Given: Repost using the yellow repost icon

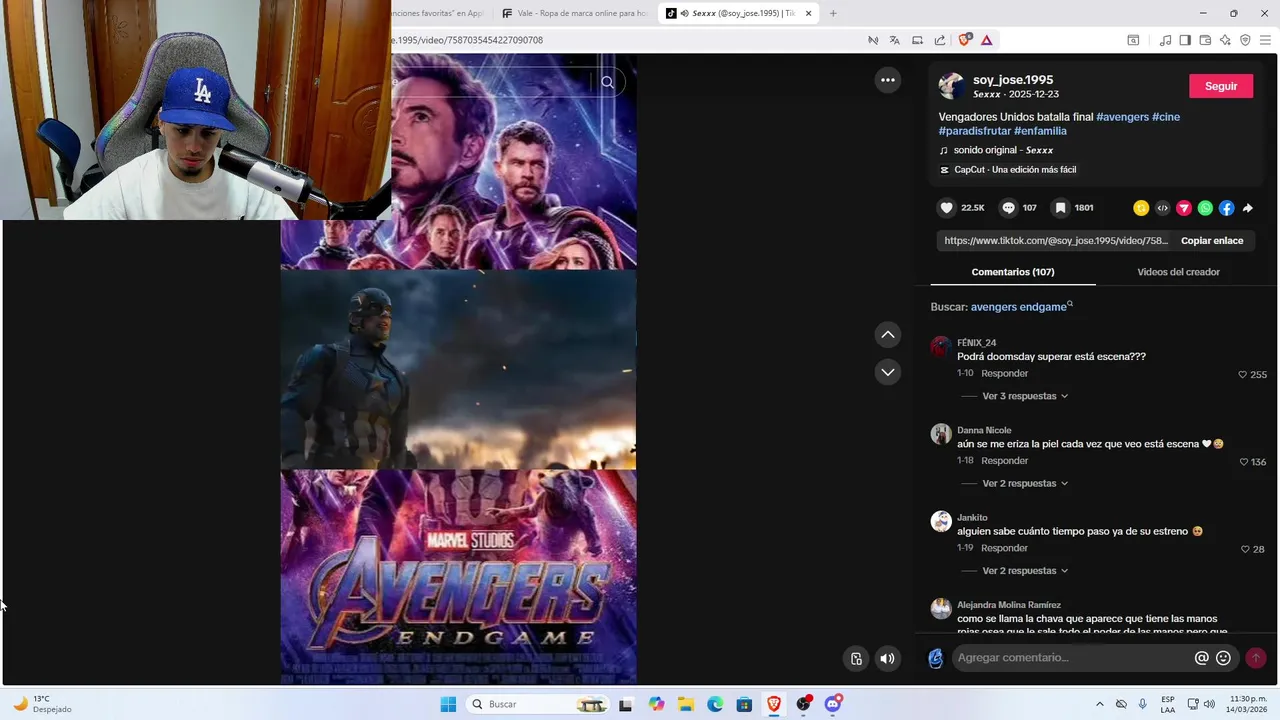Looking at the screenshot, I should 1141,208.
